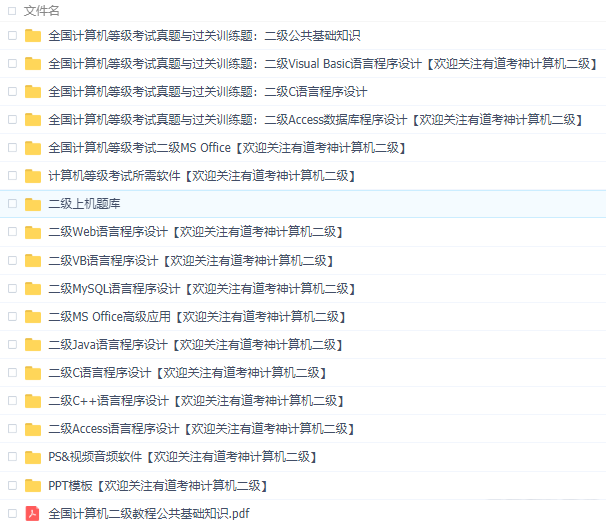The width and height of the screenshot is (606, 527).
Task: Open the PPT模板 folder name
Action: pos(158,485)
